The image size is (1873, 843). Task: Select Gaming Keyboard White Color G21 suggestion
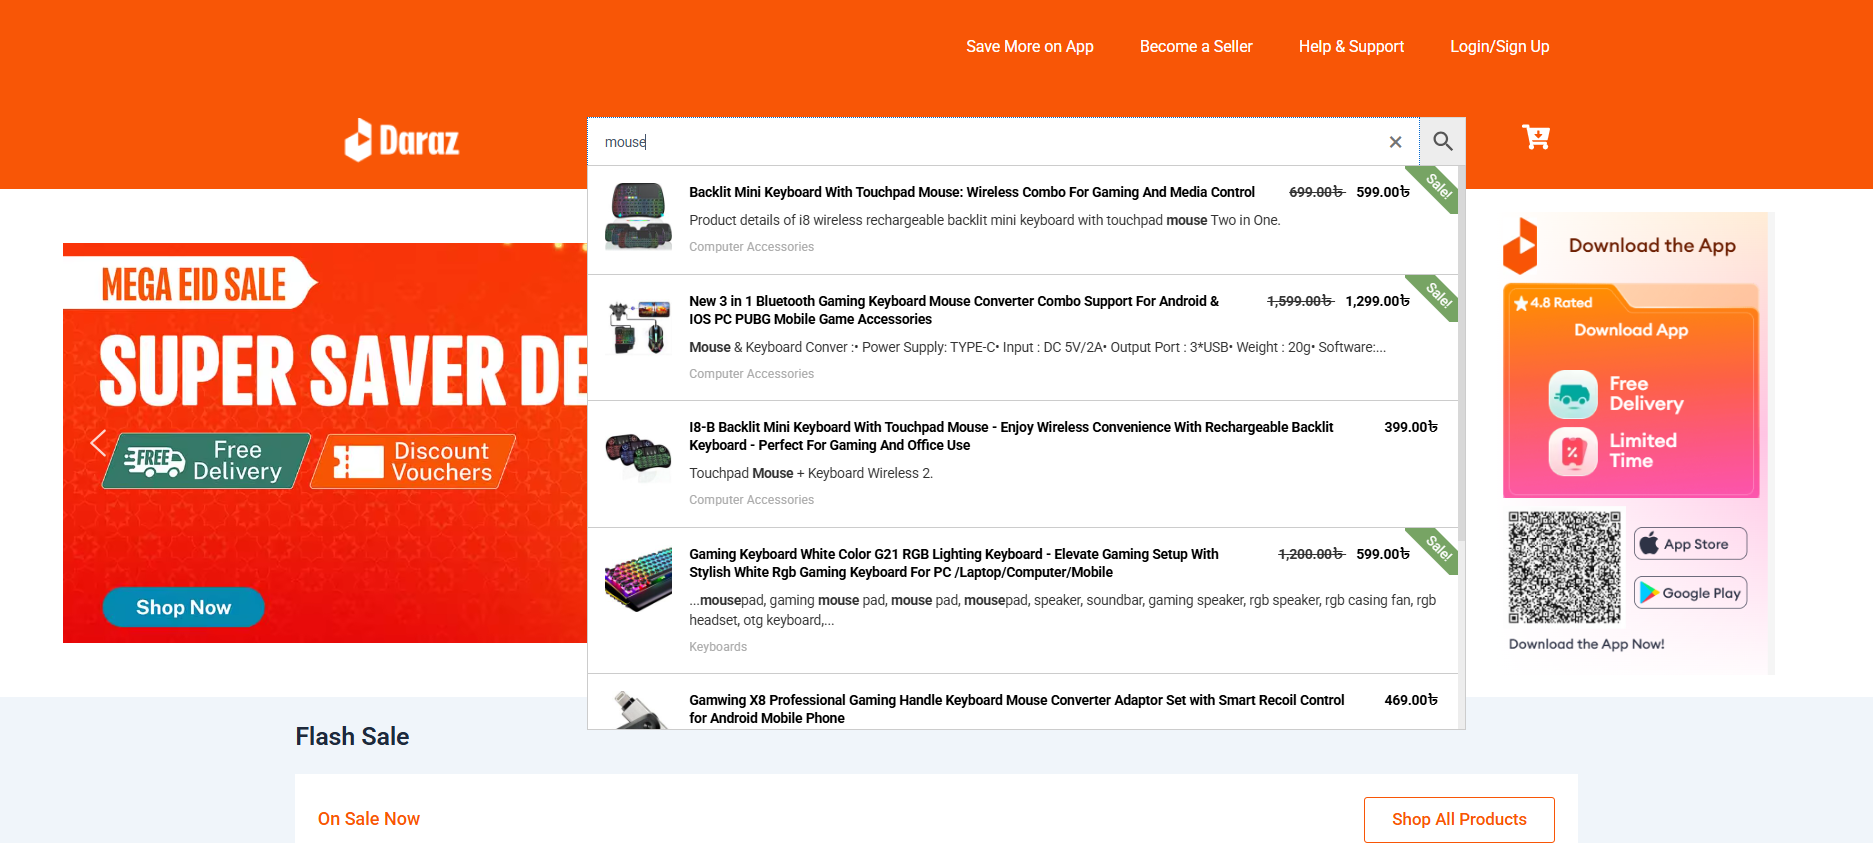[x=1023, y=601]
